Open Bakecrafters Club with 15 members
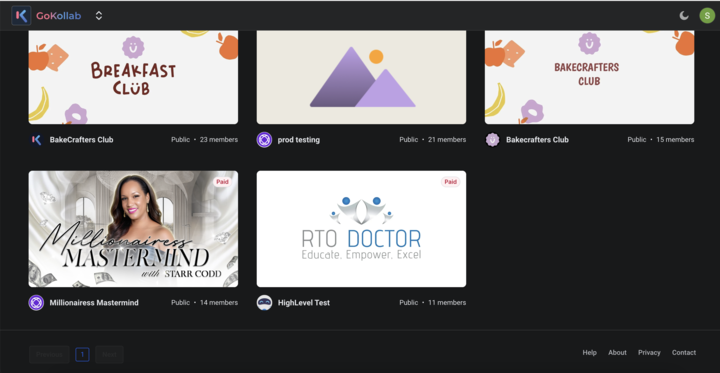 point(537,140)
